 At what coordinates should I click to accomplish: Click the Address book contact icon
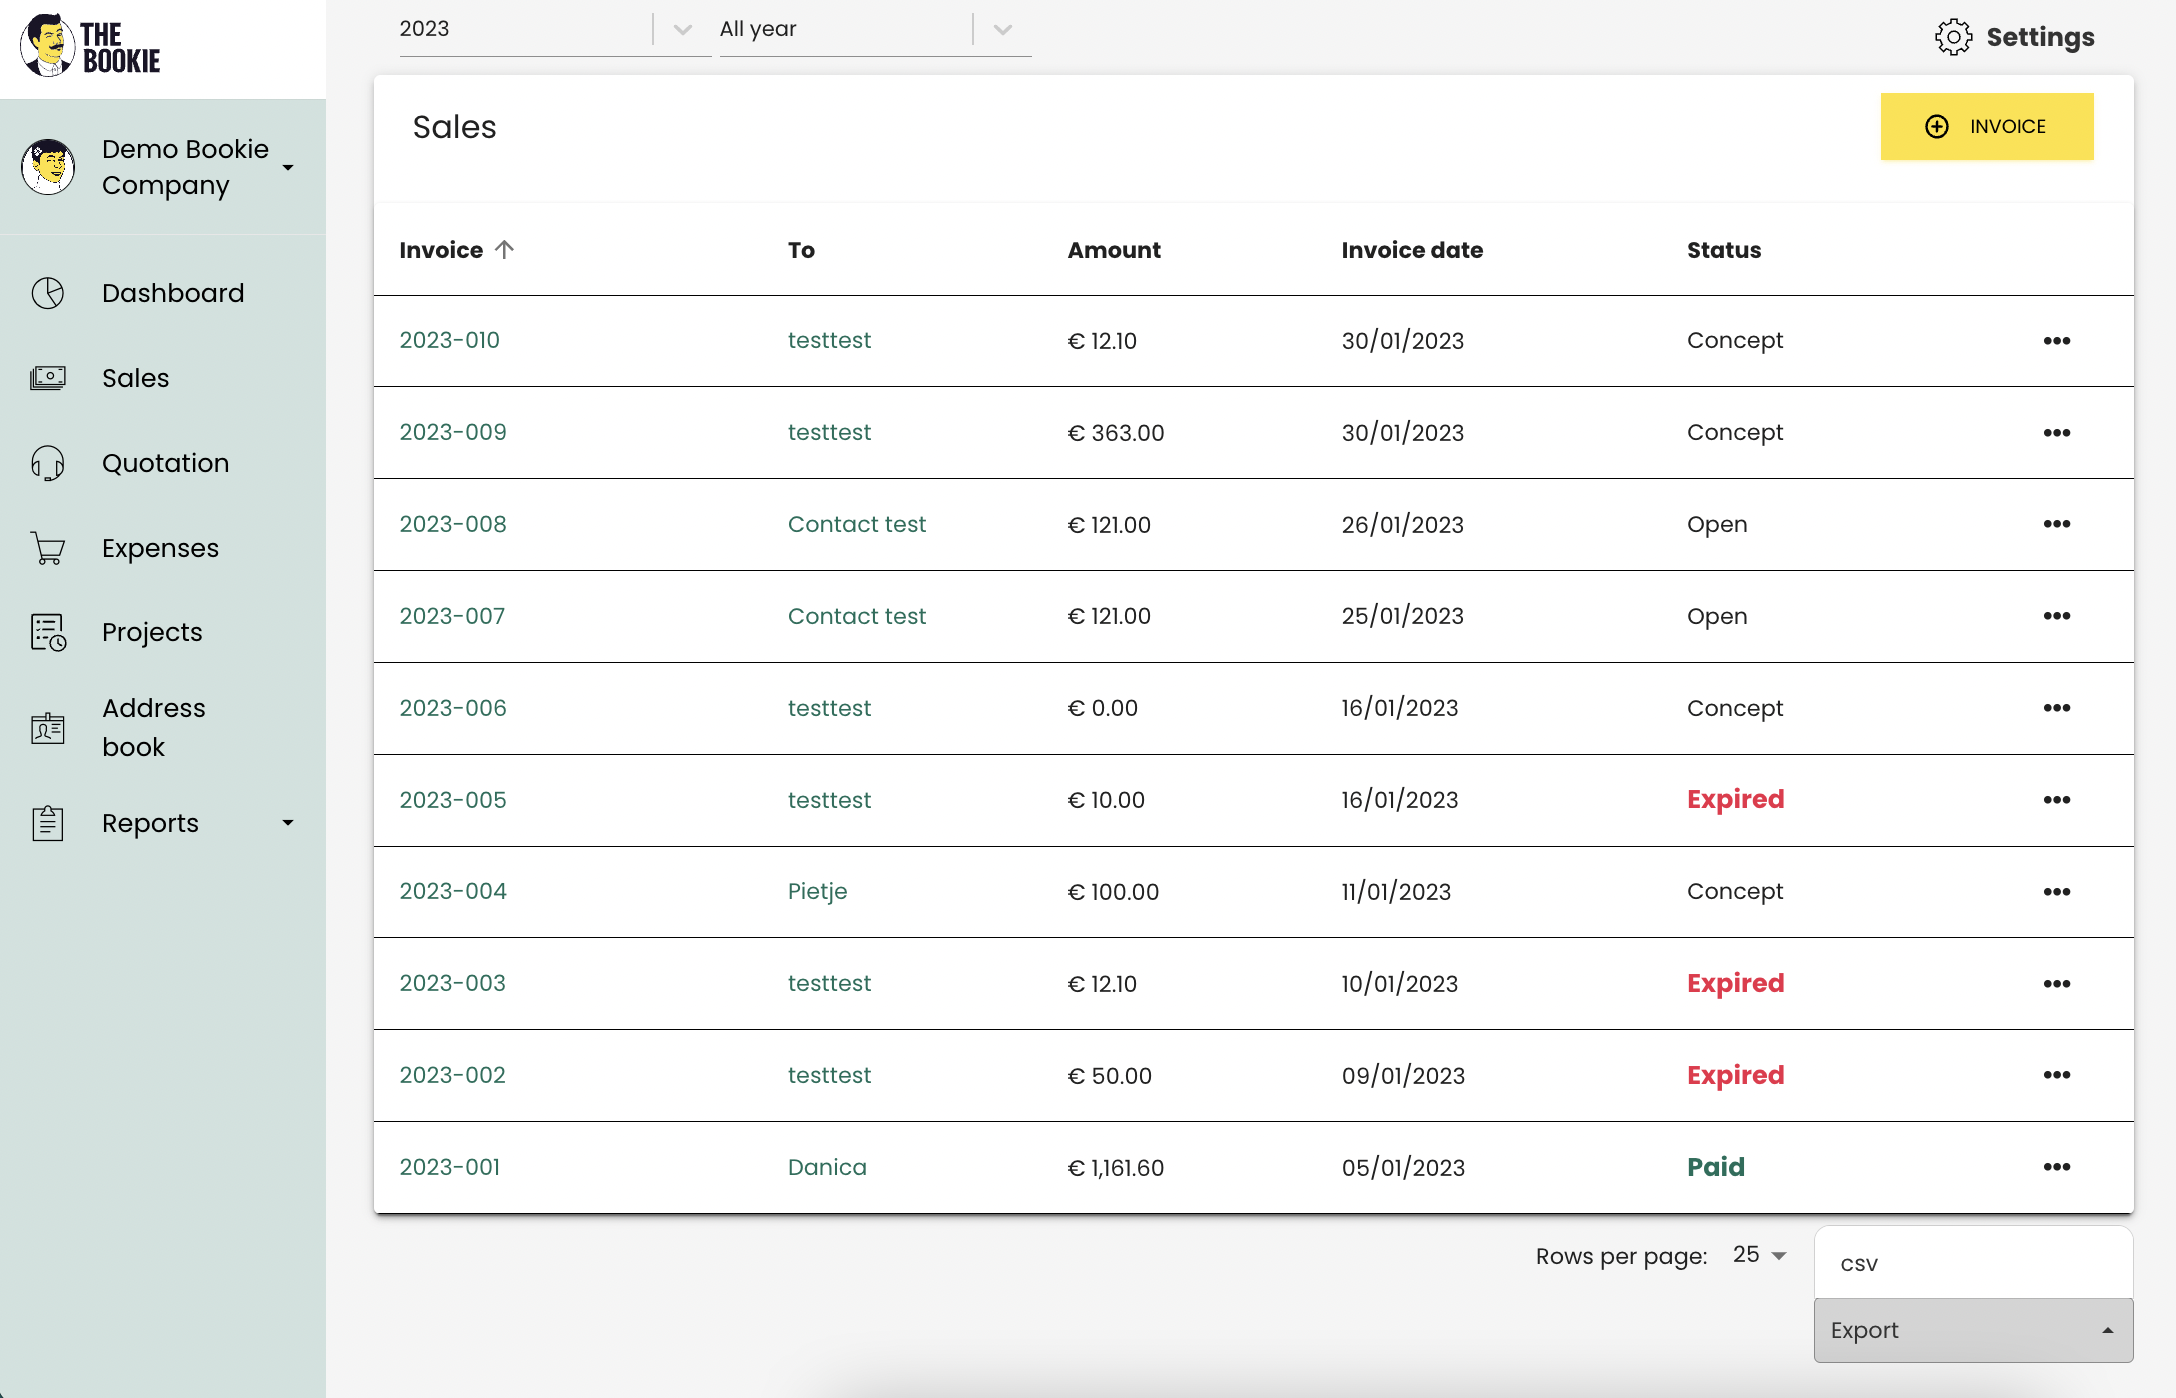tap(48, 728)
